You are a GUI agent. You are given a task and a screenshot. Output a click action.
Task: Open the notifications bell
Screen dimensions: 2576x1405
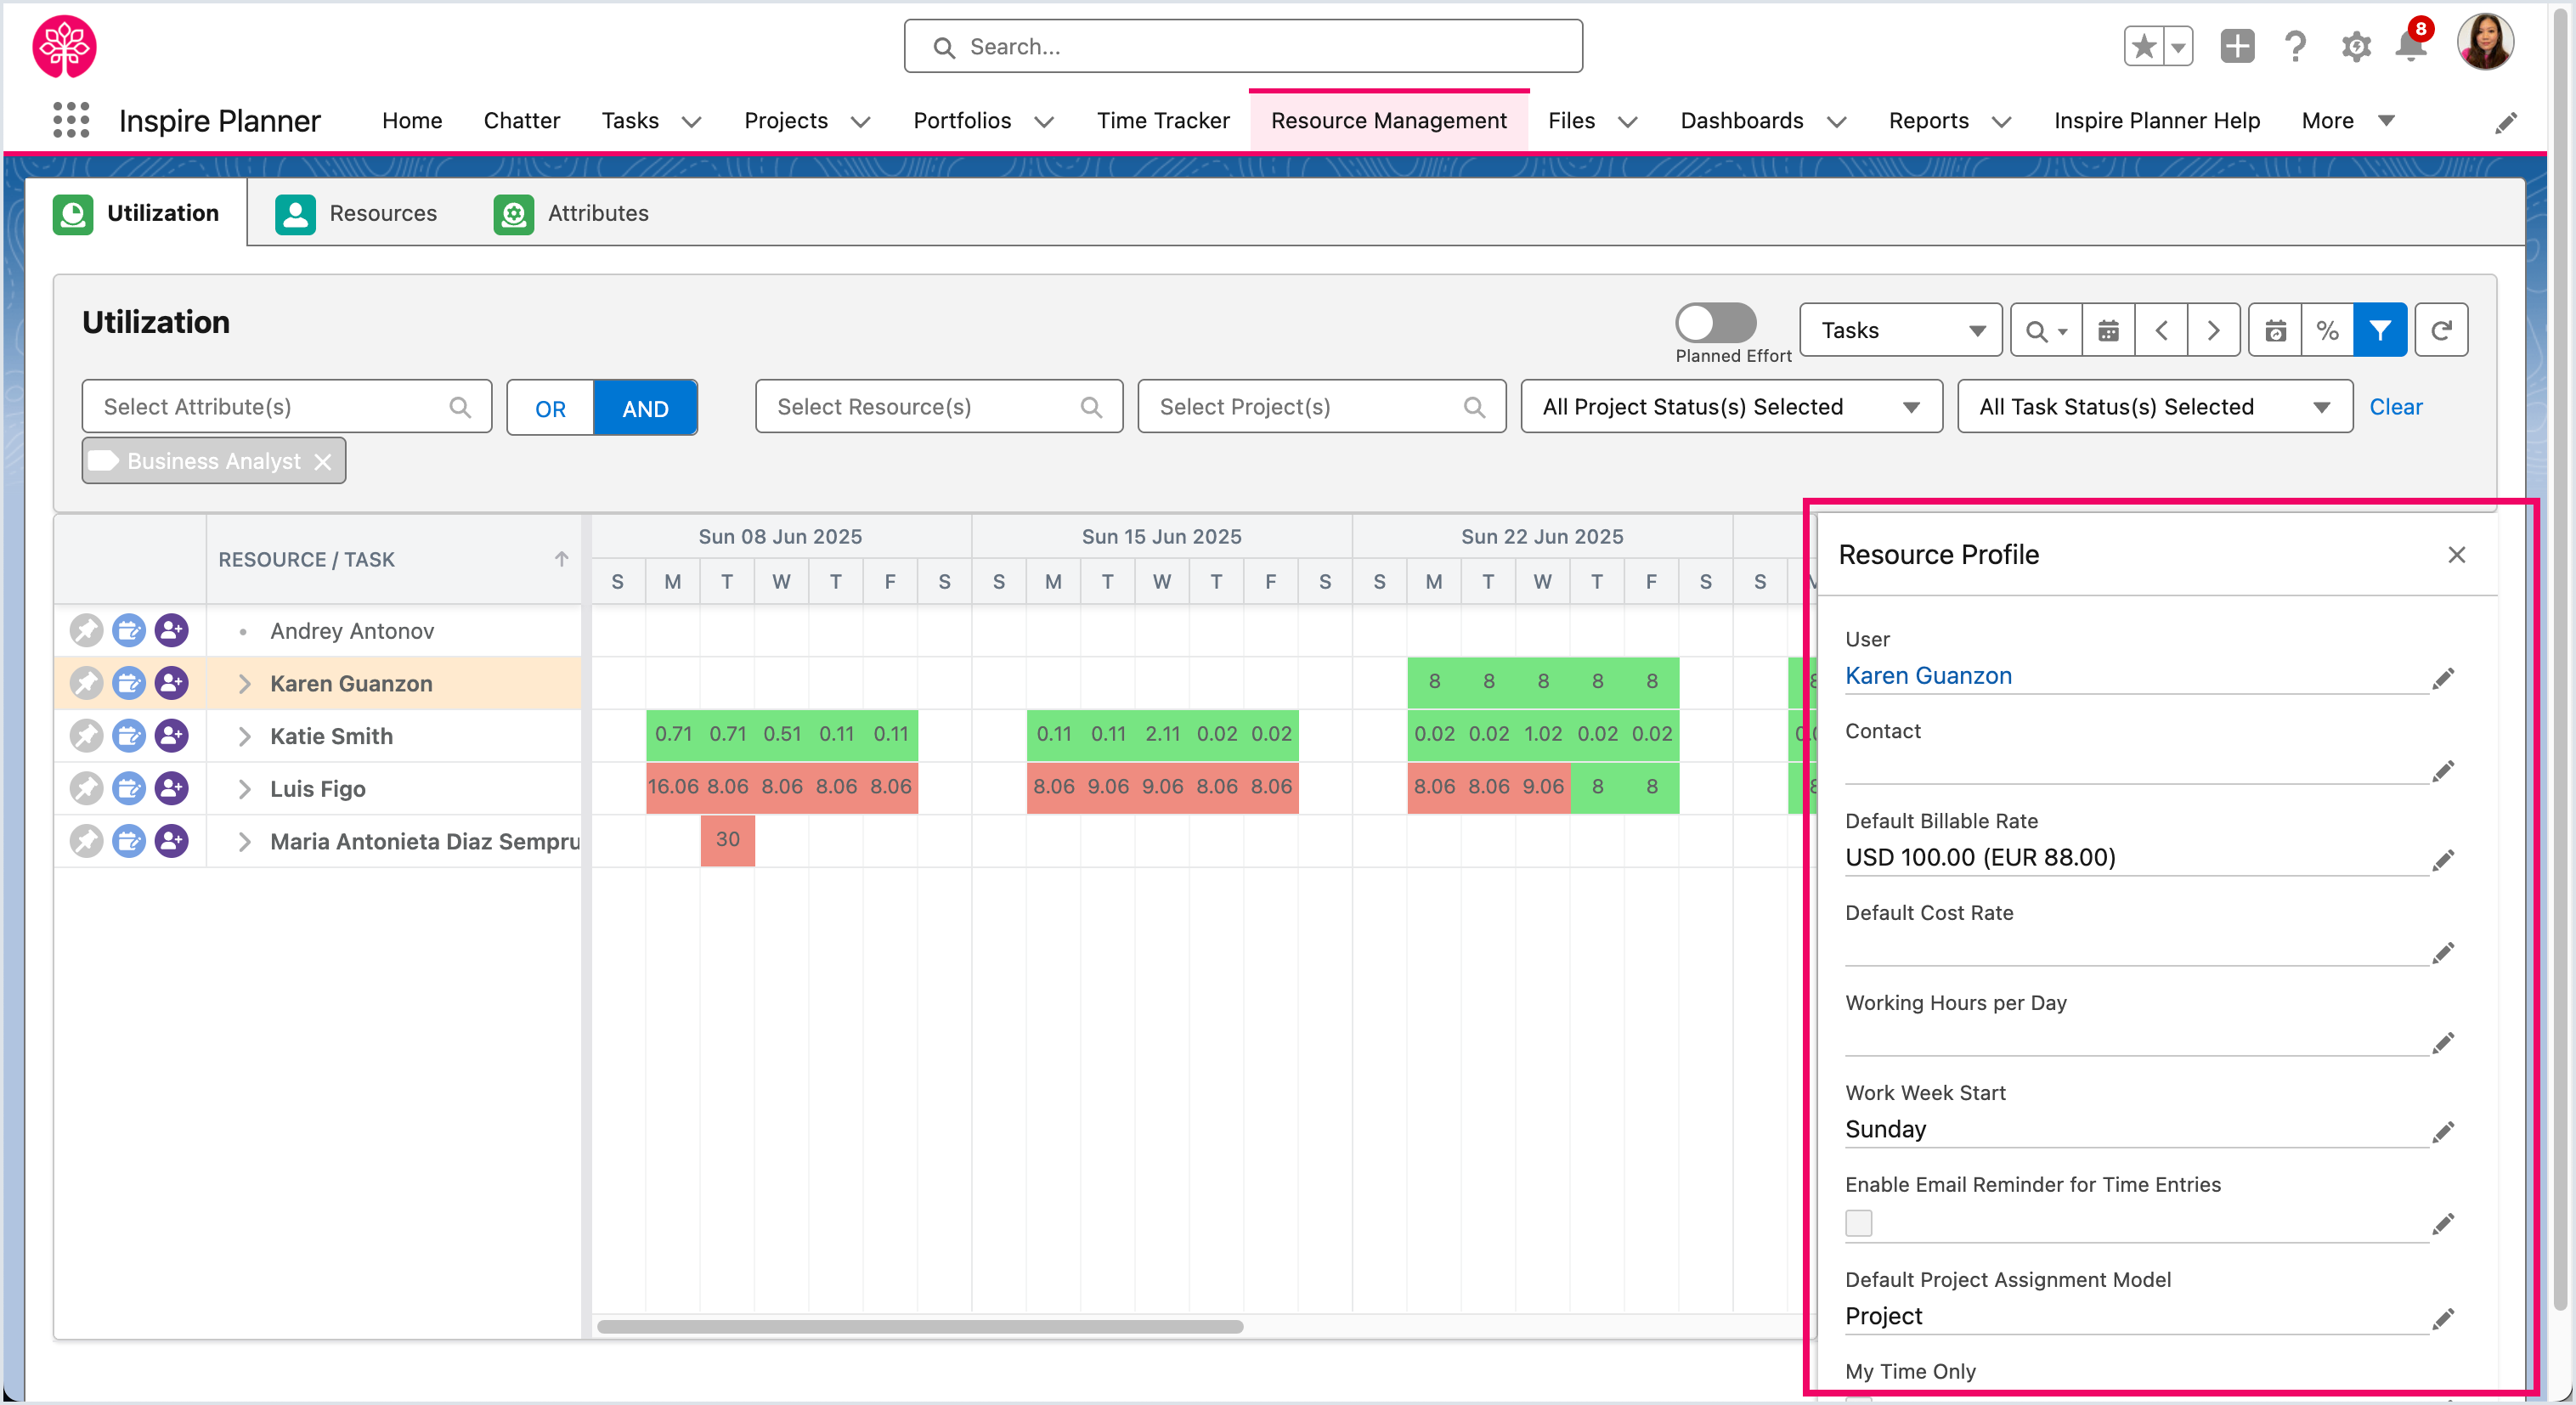point(2411,46)
